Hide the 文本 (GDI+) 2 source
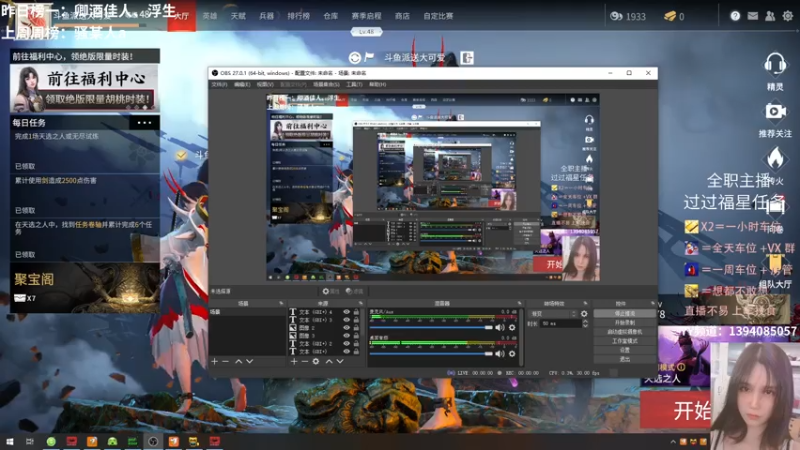 tap(346, 344)
